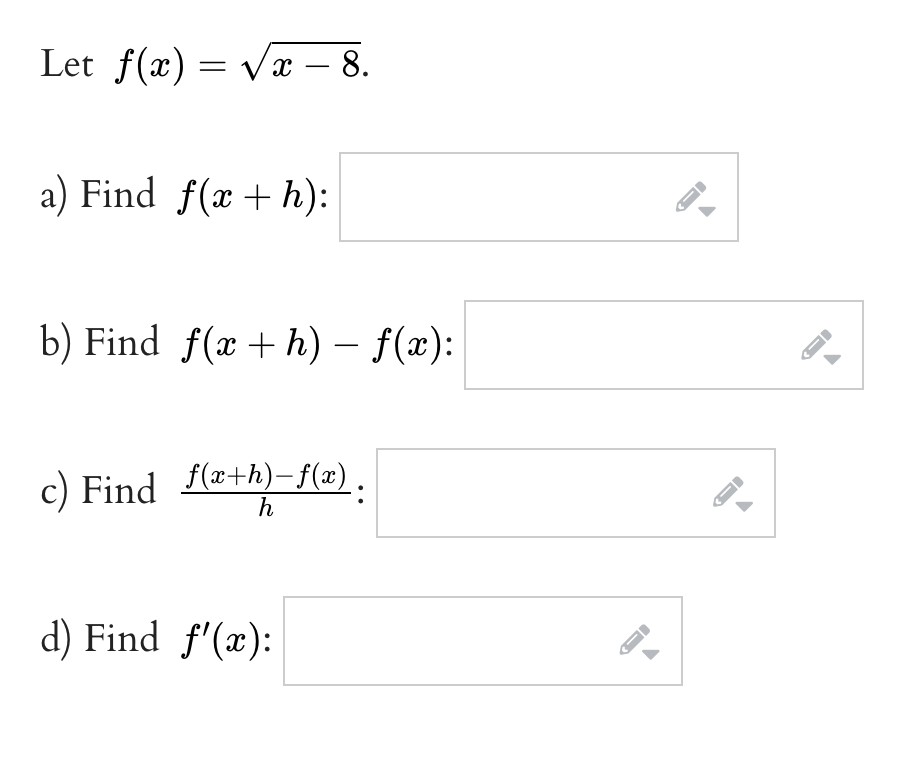
Task: Expand the input options arrow in part b
Action: [835, 359]
